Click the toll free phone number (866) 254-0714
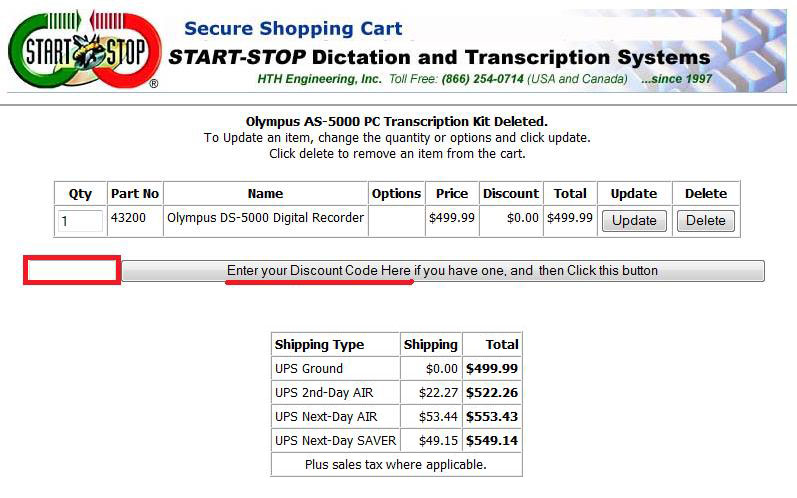The width and height of the screenshot is (797, 498). click(x=482, y=79)
